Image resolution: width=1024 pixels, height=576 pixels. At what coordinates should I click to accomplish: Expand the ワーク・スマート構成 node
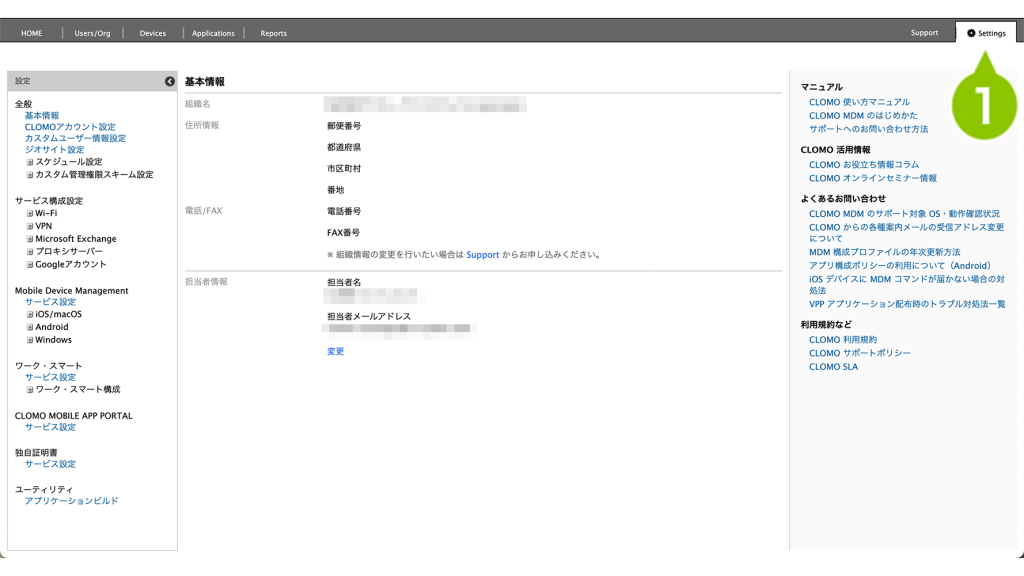click(x=30, y=390)
